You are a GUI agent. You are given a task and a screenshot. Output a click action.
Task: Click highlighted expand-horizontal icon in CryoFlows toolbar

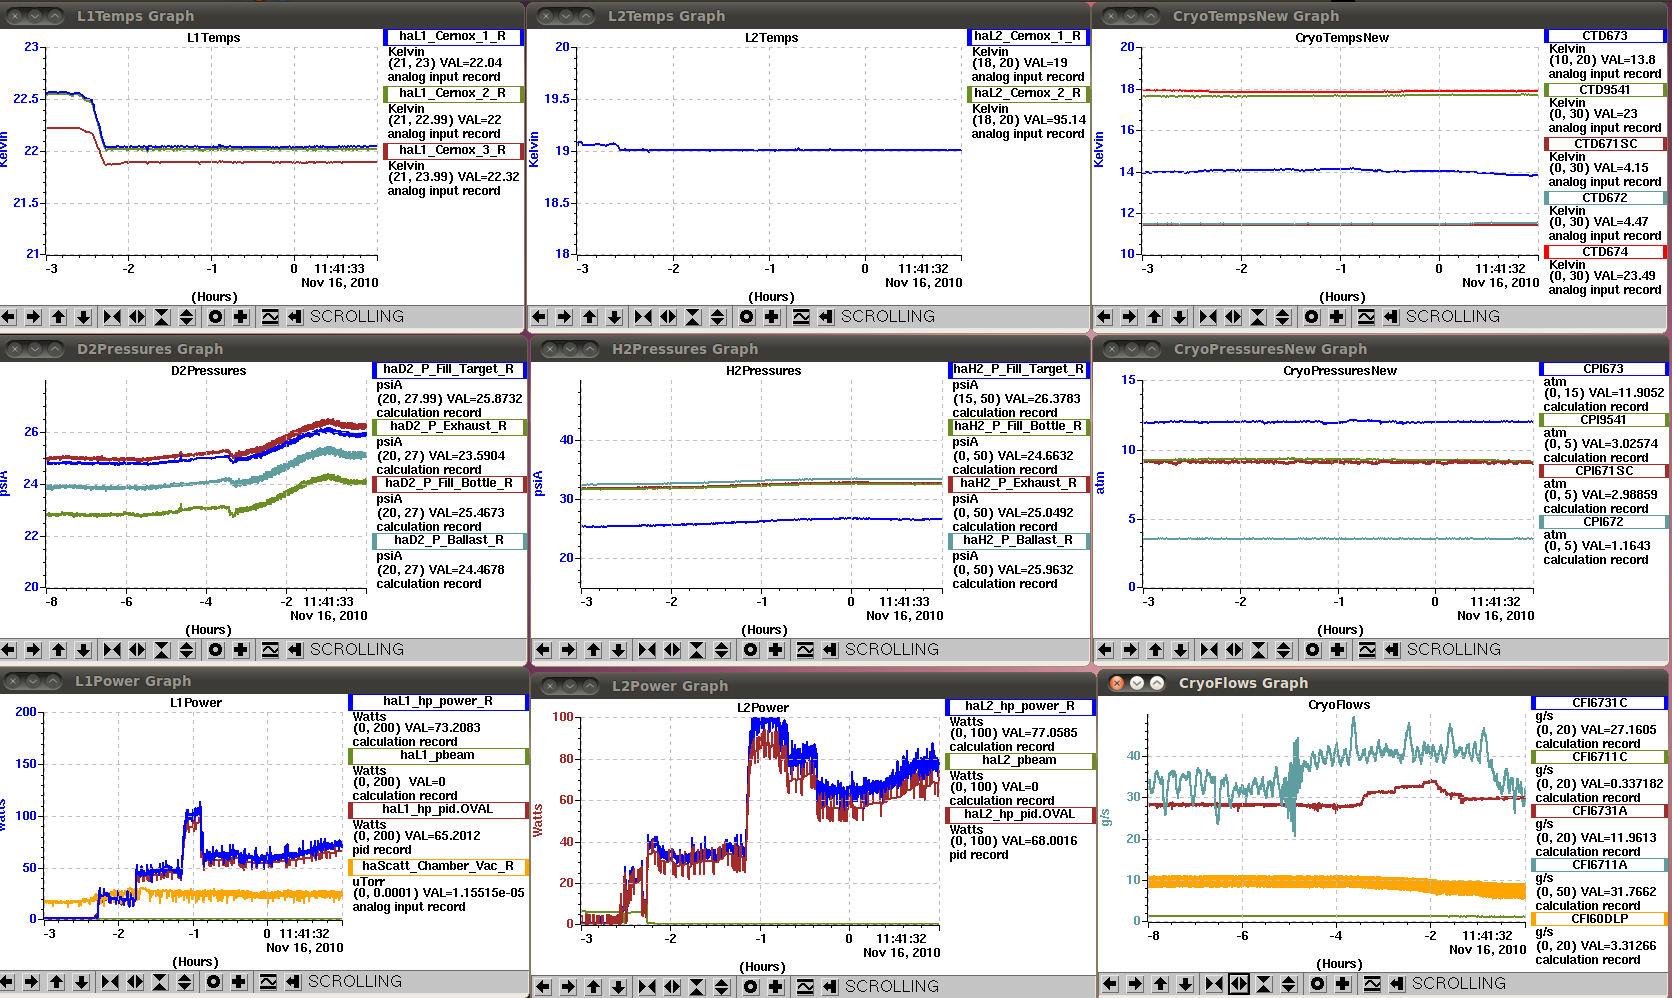(x=1239, y=984)
